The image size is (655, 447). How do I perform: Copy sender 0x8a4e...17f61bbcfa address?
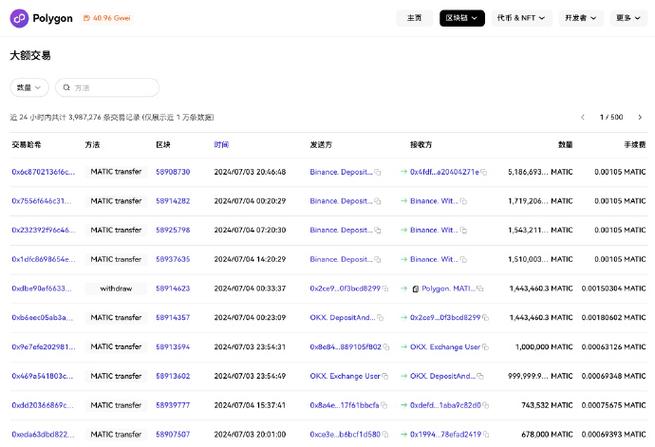(x=384, y=405)
